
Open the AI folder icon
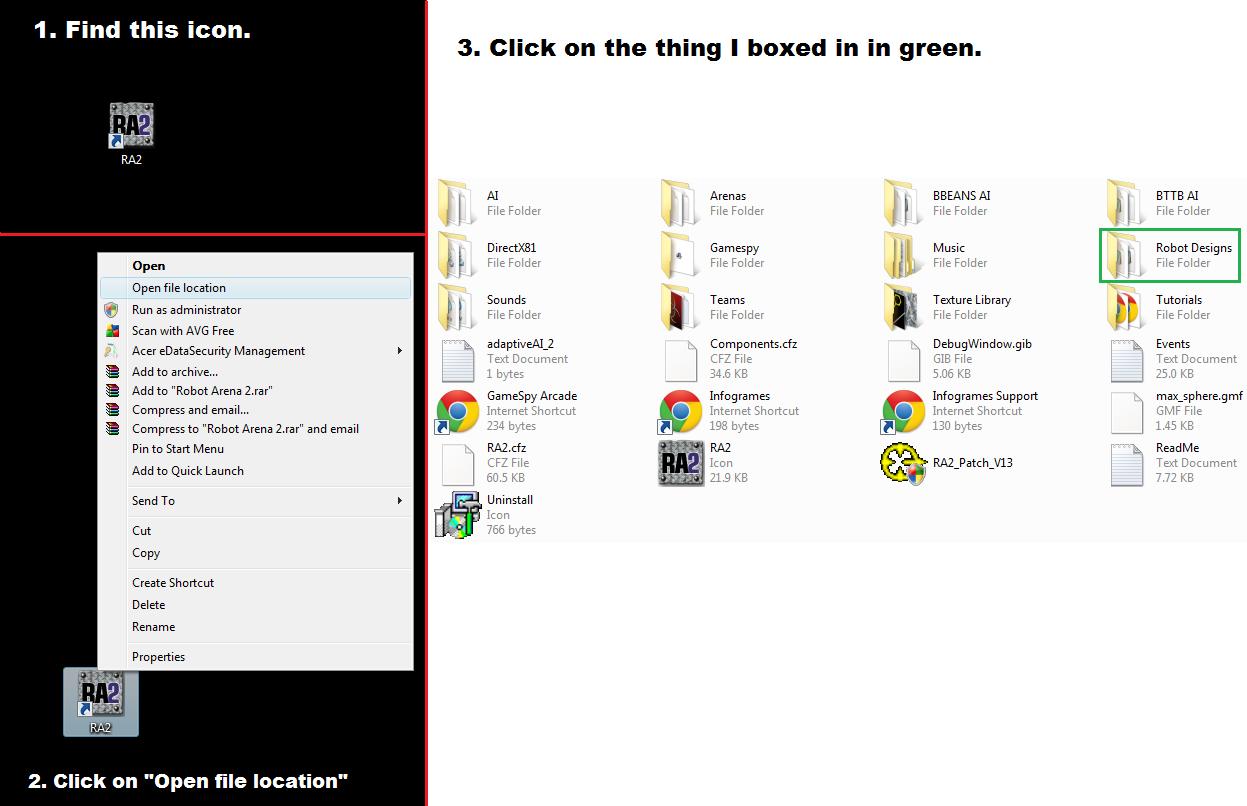click(x=458, y=203)
